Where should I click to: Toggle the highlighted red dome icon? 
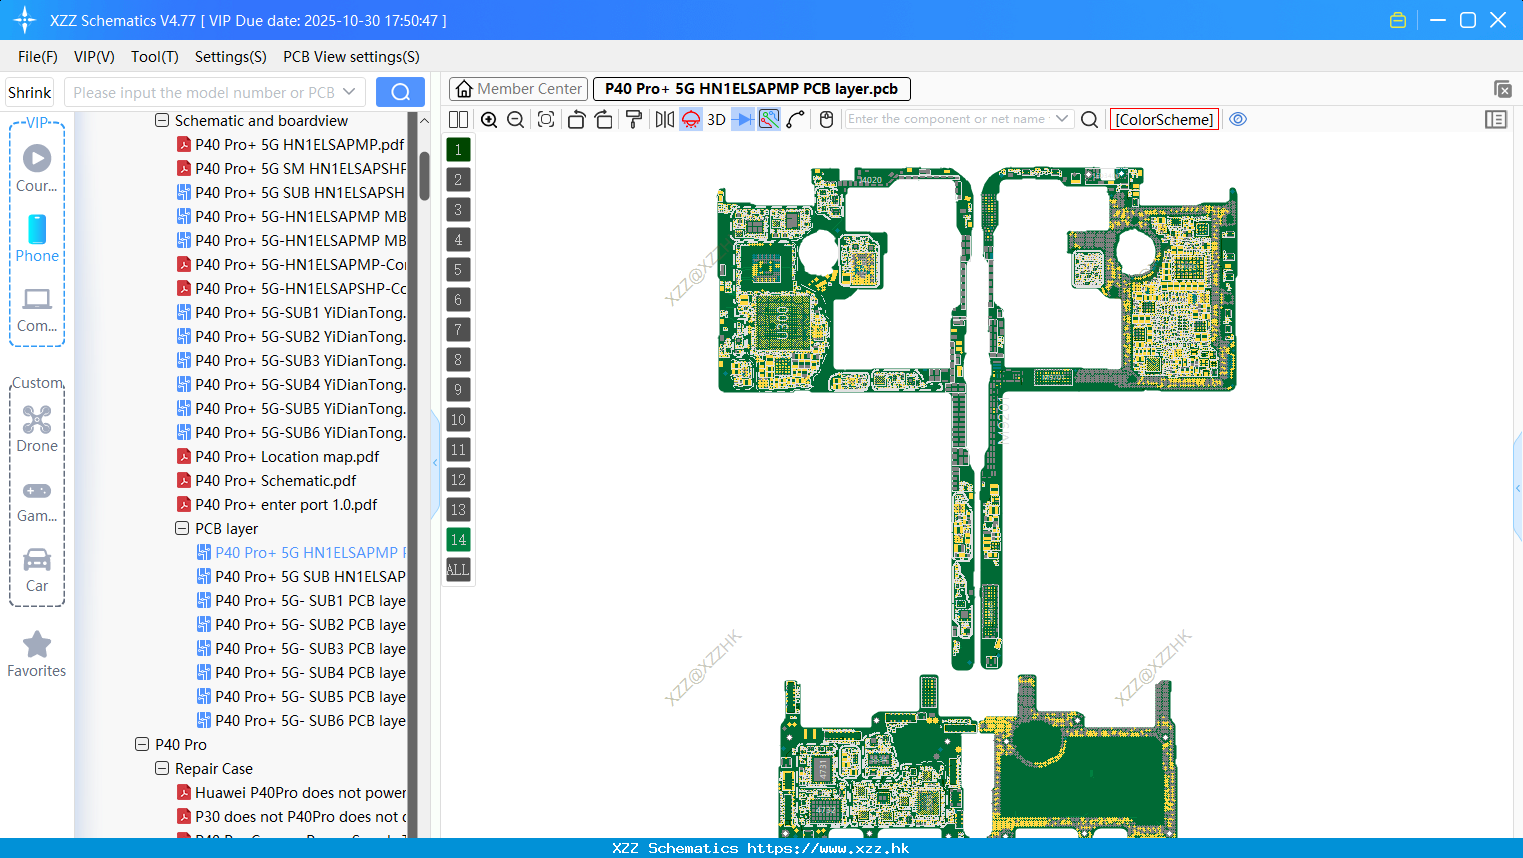(691, 119)
